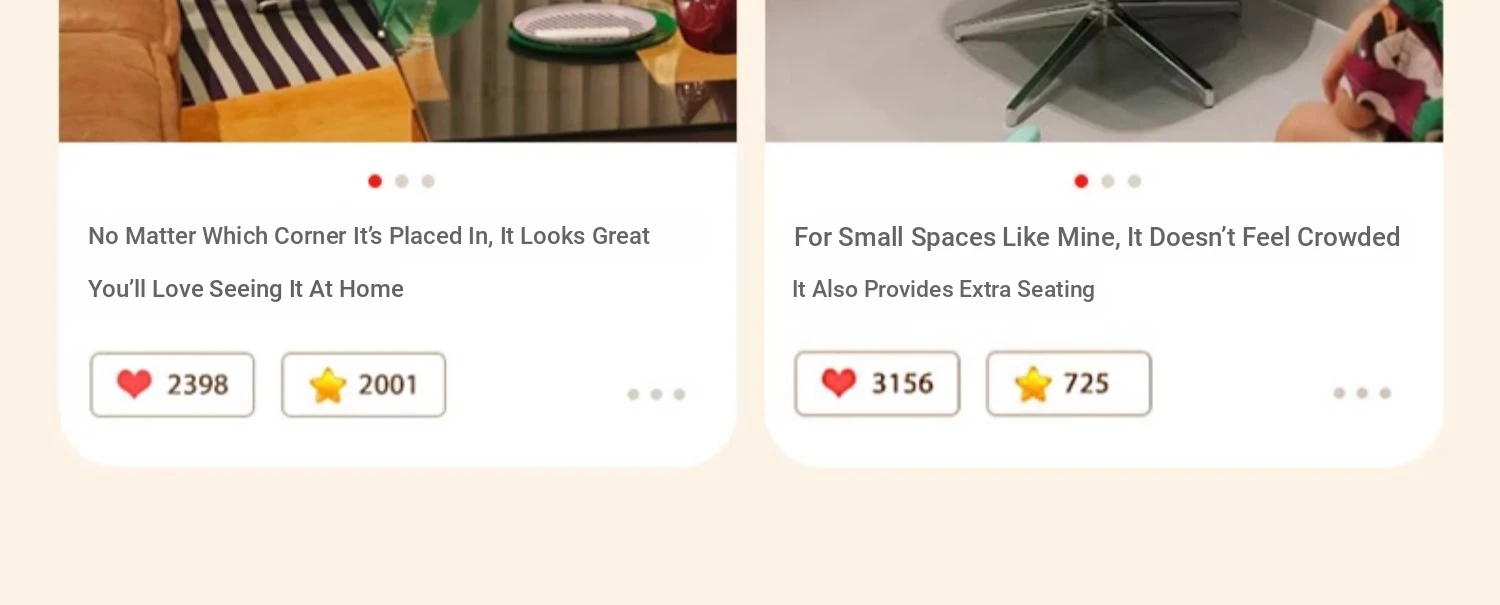Switch to second image dot under the striped-chair photo
The height and width of the screenshot is (605, 1500).
point(401,181)
